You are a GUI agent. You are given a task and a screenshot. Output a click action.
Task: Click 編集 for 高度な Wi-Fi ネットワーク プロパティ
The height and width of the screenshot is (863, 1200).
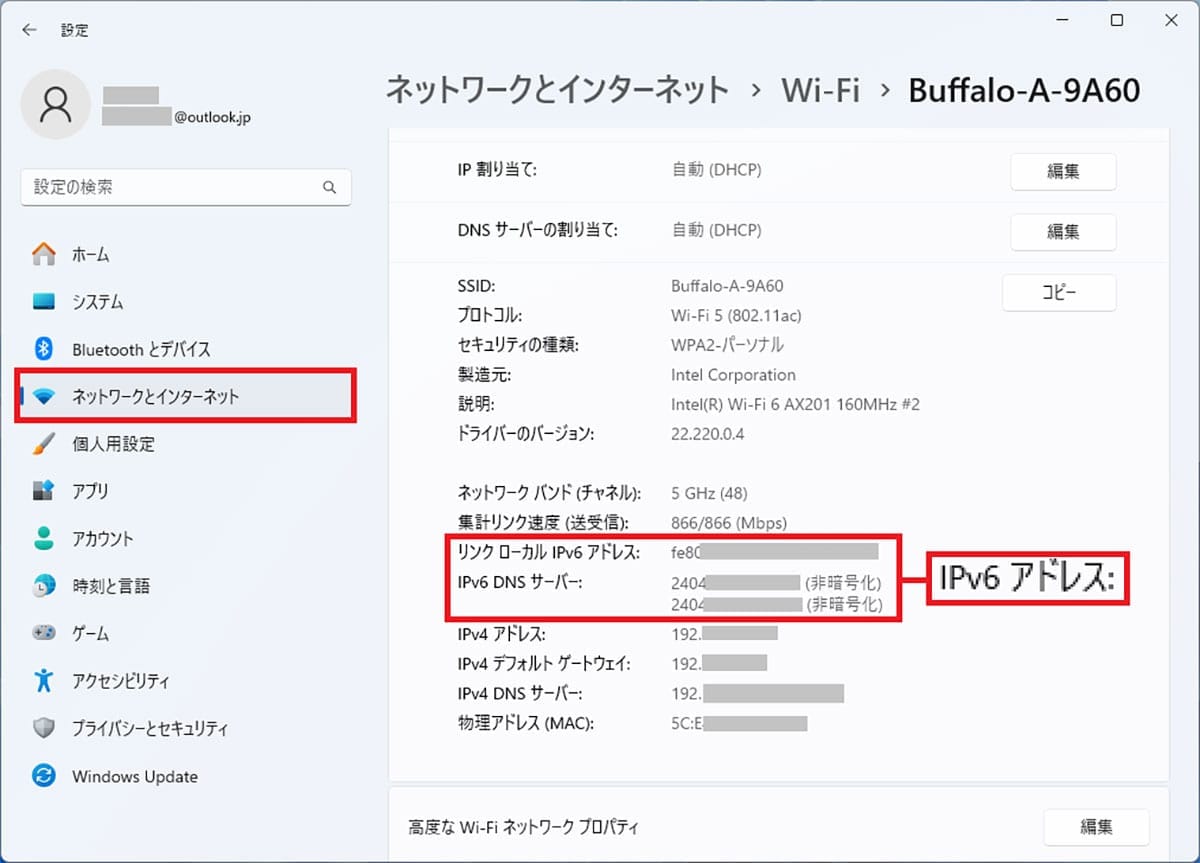click(1097, 827)
